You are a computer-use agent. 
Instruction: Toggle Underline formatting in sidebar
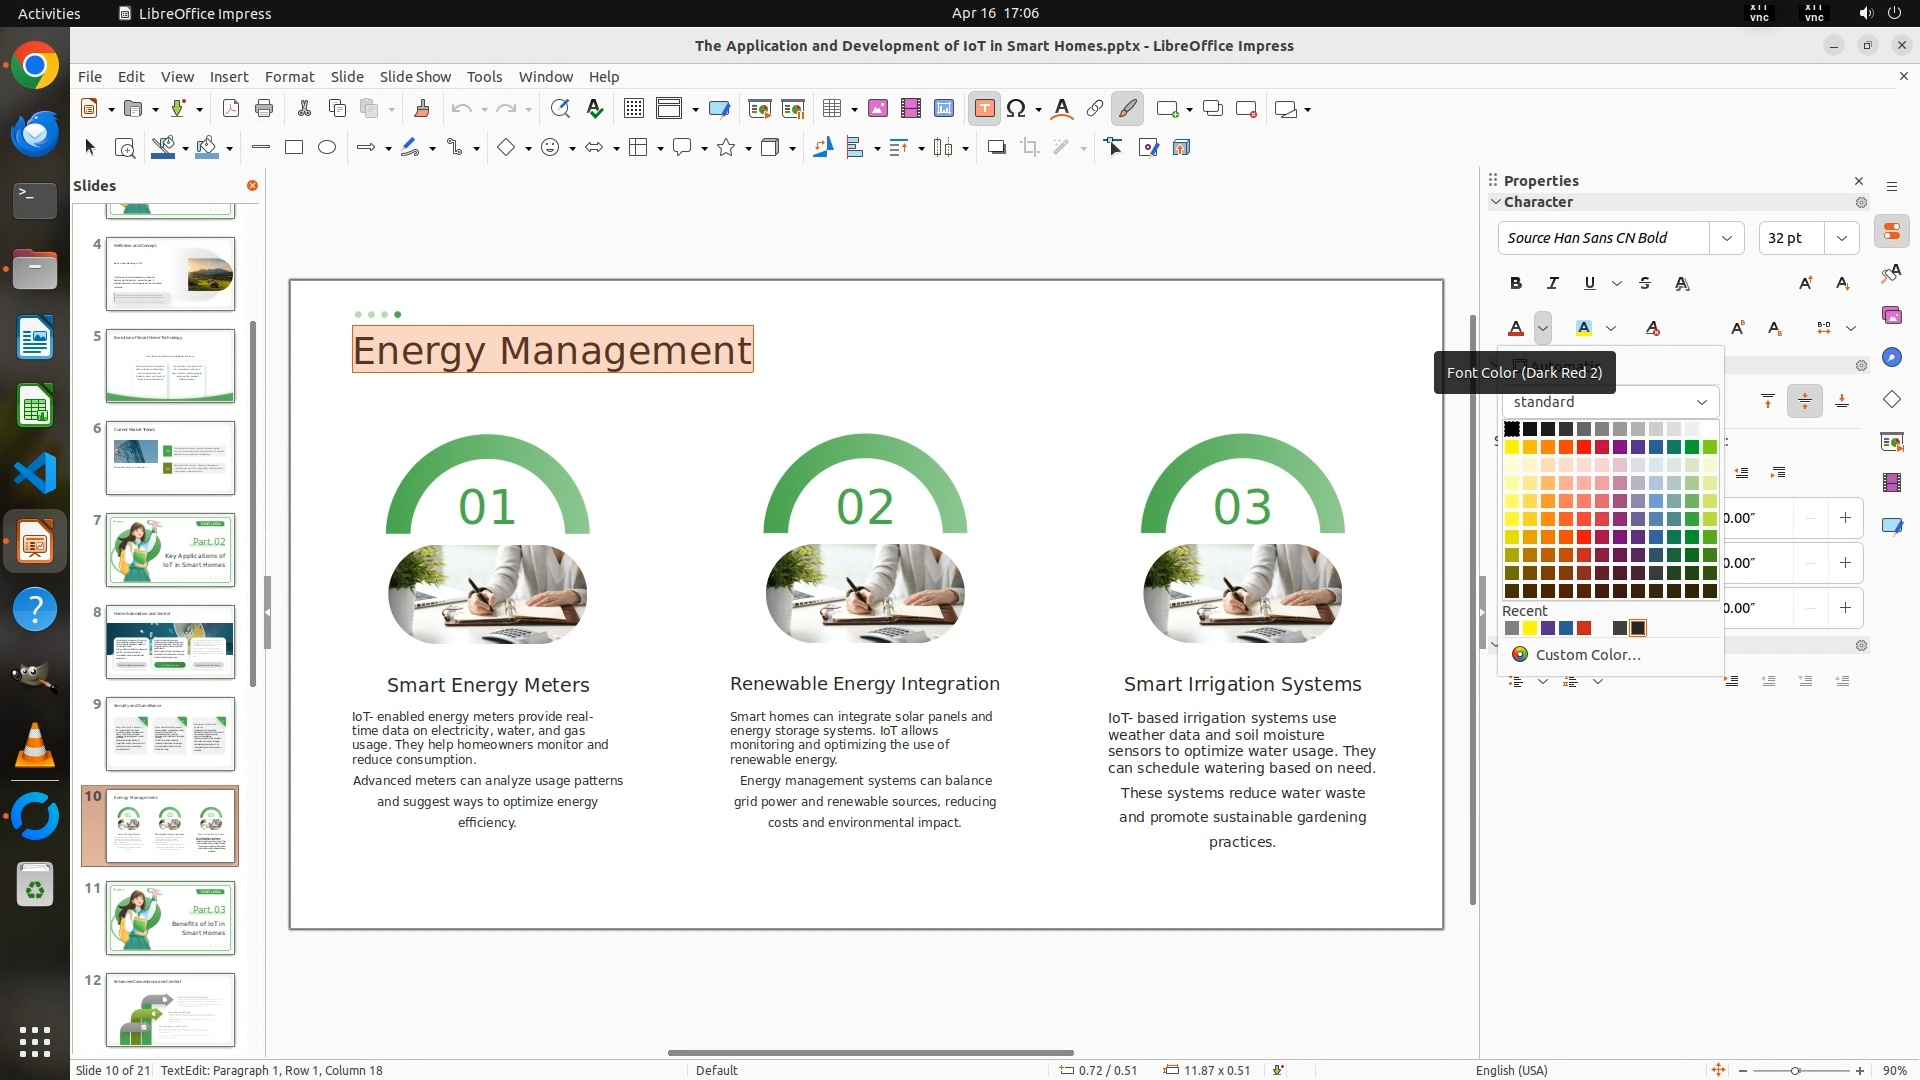tap(1590, 284)
